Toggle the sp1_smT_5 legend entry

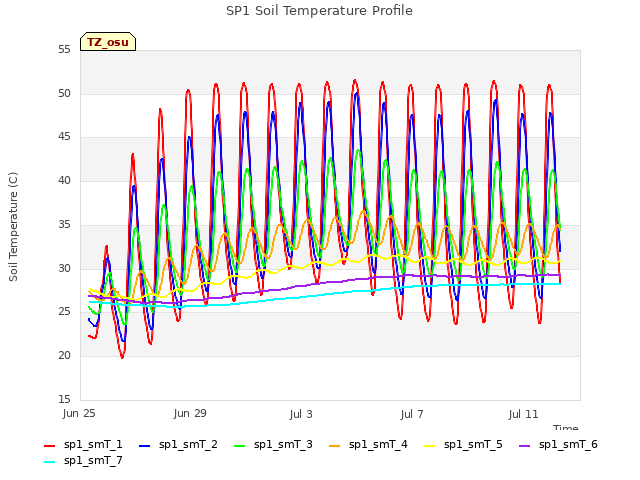(x=463, y=444)
